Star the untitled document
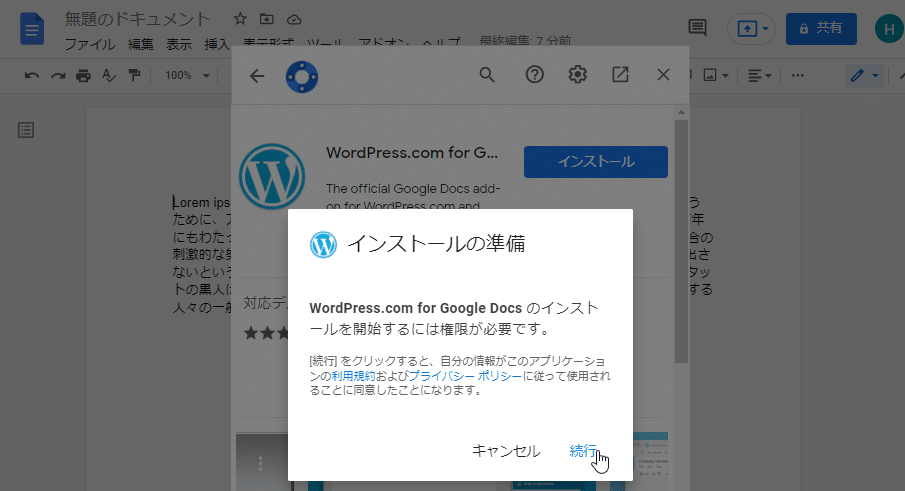This screenshot has width=905, height=491. click(x=240, y=19)
